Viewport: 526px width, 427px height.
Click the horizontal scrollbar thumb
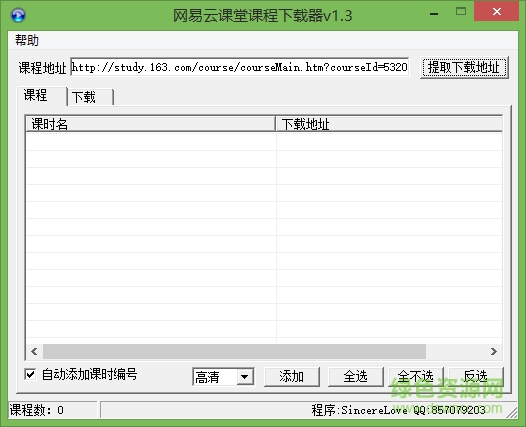click(234, 352)
